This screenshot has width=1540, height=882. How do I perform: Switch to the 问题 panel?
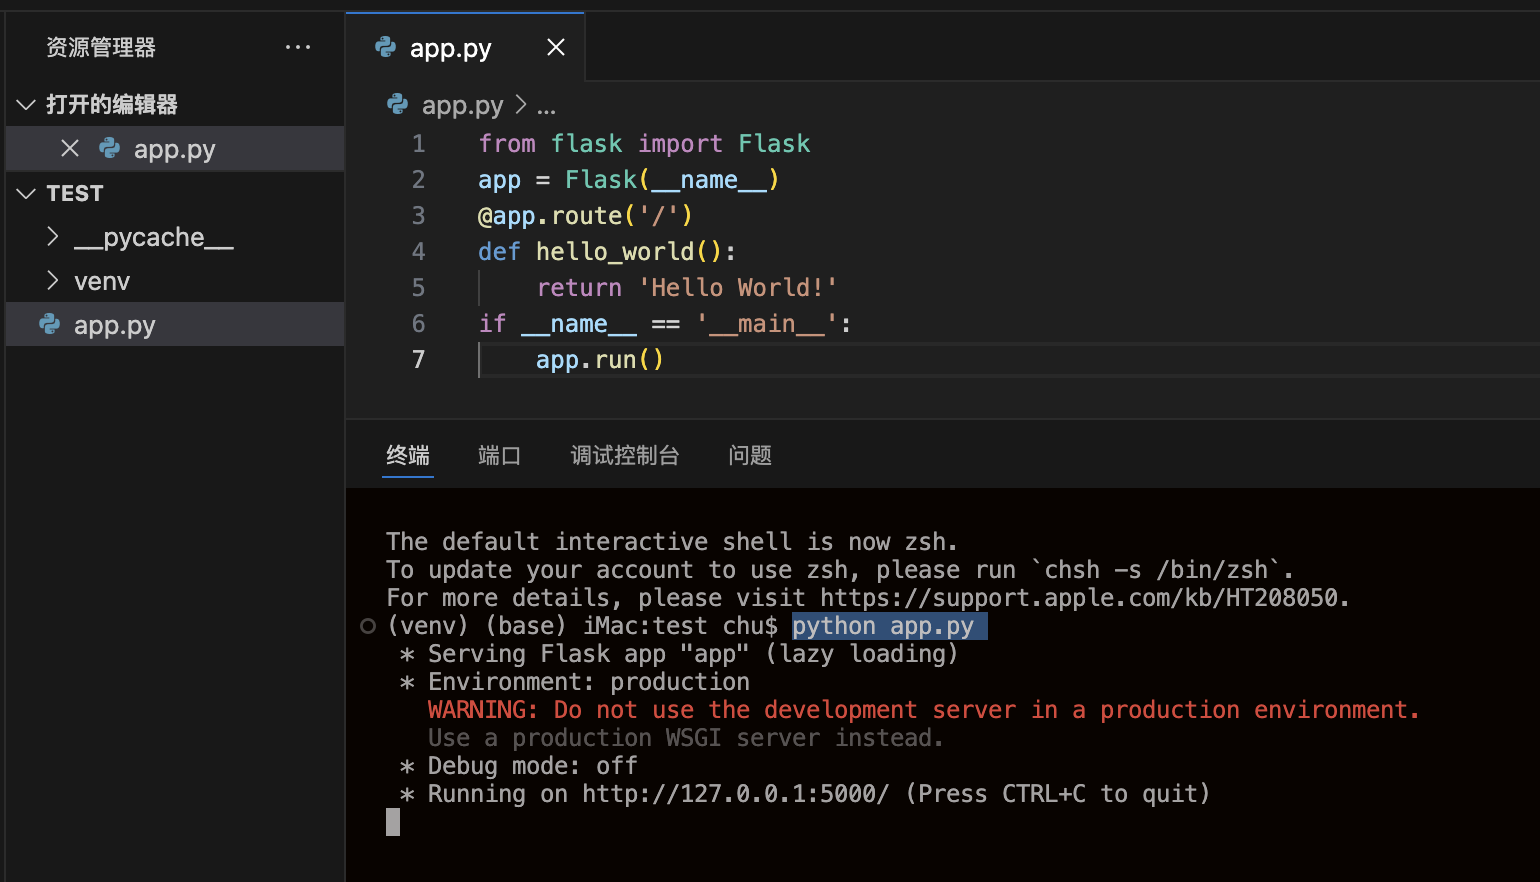pos(749,455)
